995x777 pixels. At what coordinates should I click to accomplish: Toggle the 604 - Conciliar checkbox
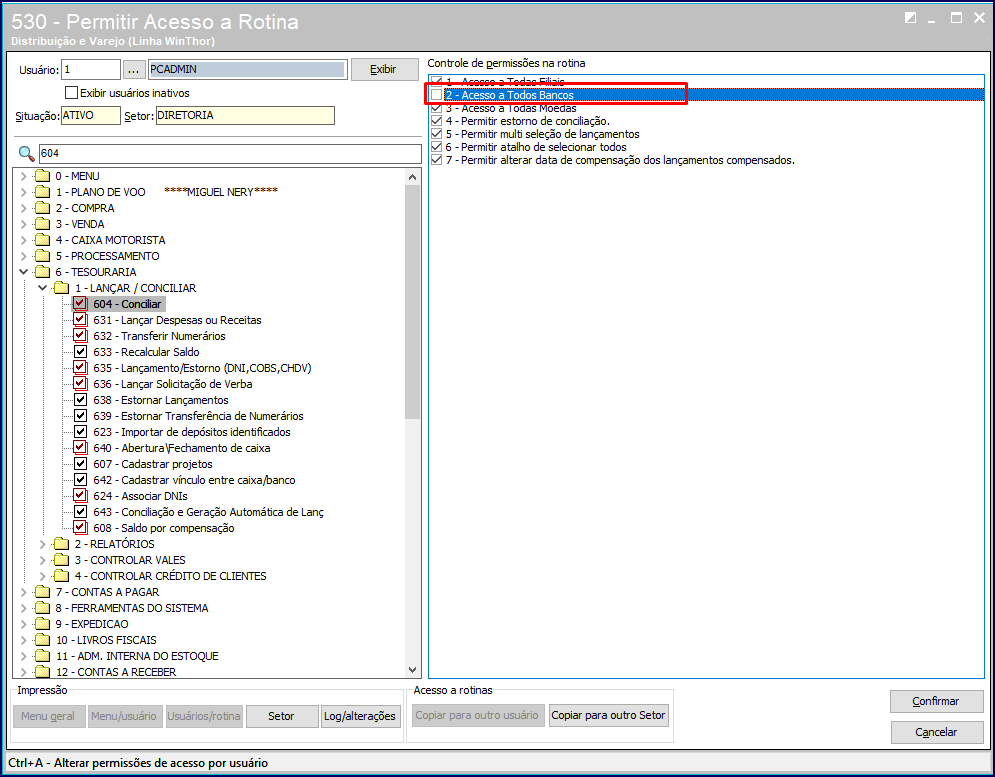point(80,303)
